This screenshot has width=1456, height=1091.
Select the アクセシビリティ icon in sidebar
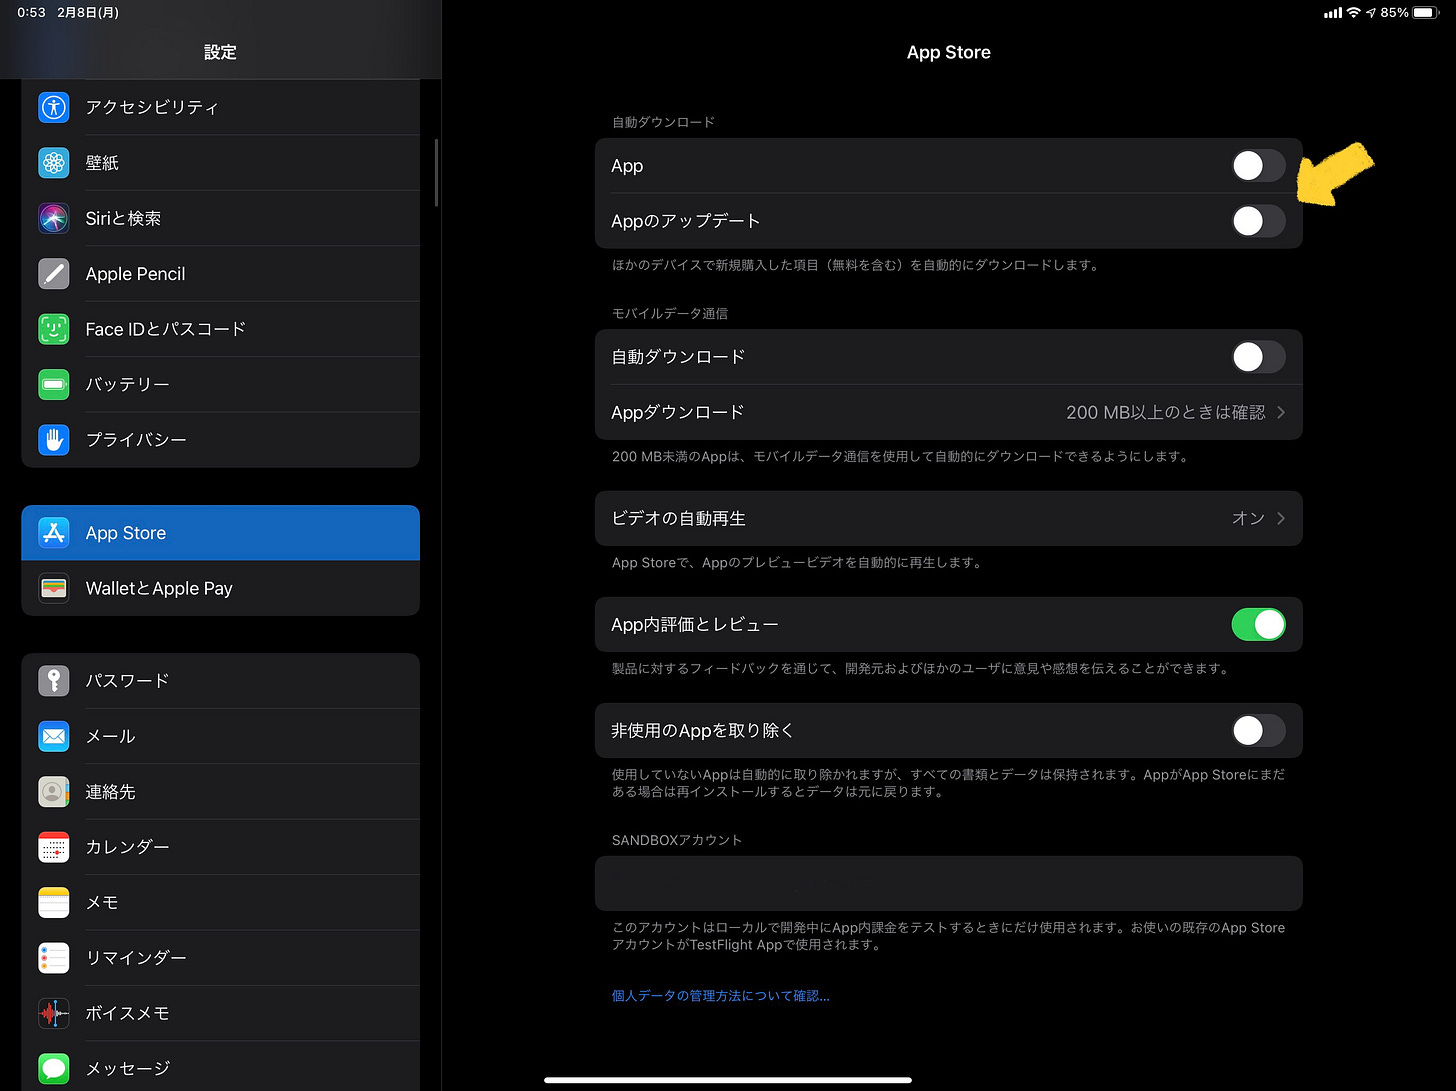[x=53, y=107]
